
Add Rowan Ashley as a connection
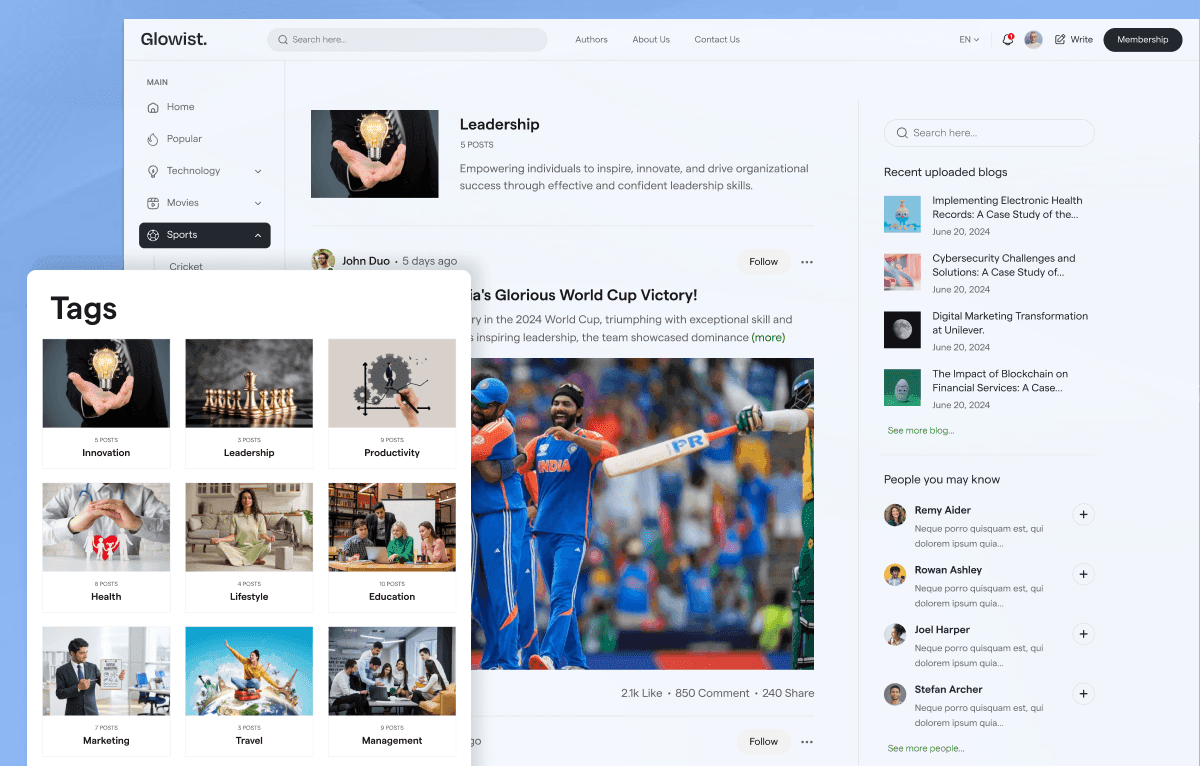tap(1083, 574)
